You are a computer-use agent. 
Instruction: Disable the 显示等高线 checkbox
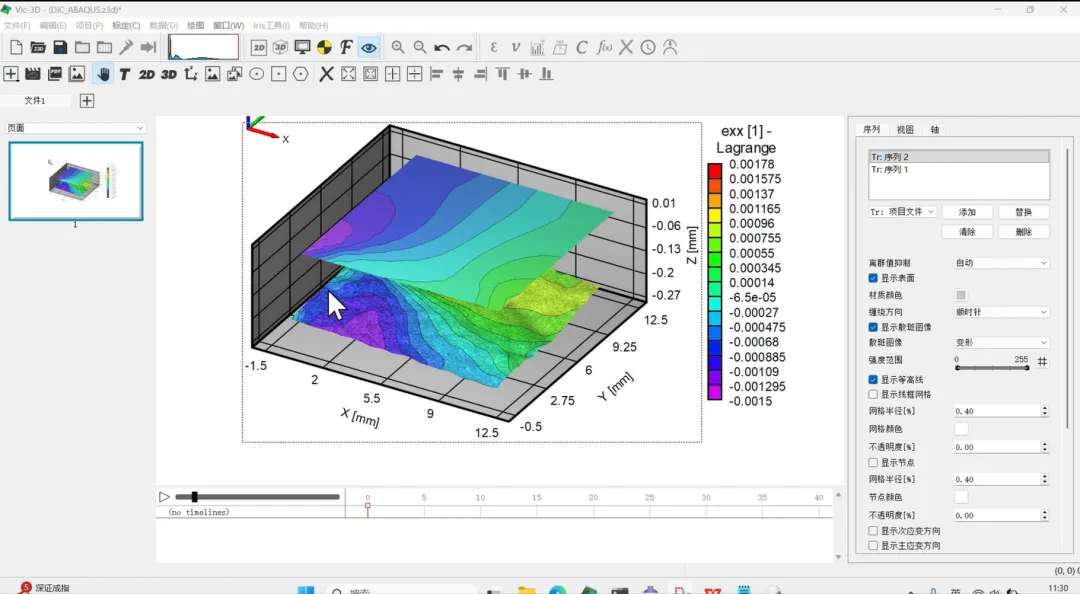tap(873, 380)
